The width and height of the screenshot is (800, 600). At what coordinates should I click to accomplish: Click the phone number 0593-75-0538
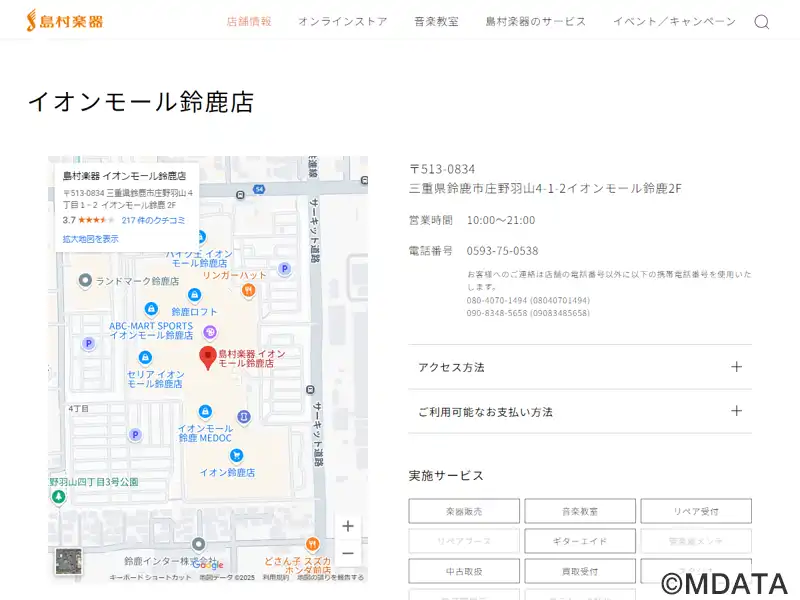point(502,251)
